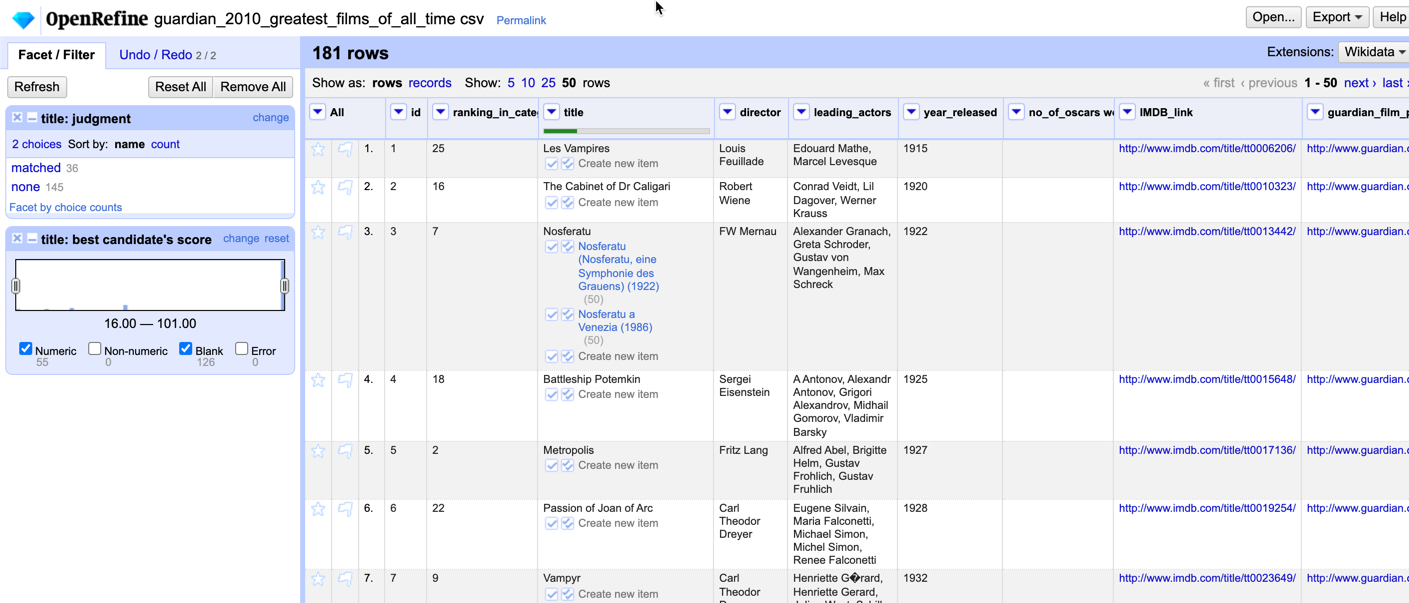The image size is (1409, 603).
Task: Go to the next page of rows
Action: pos(1357,83)
